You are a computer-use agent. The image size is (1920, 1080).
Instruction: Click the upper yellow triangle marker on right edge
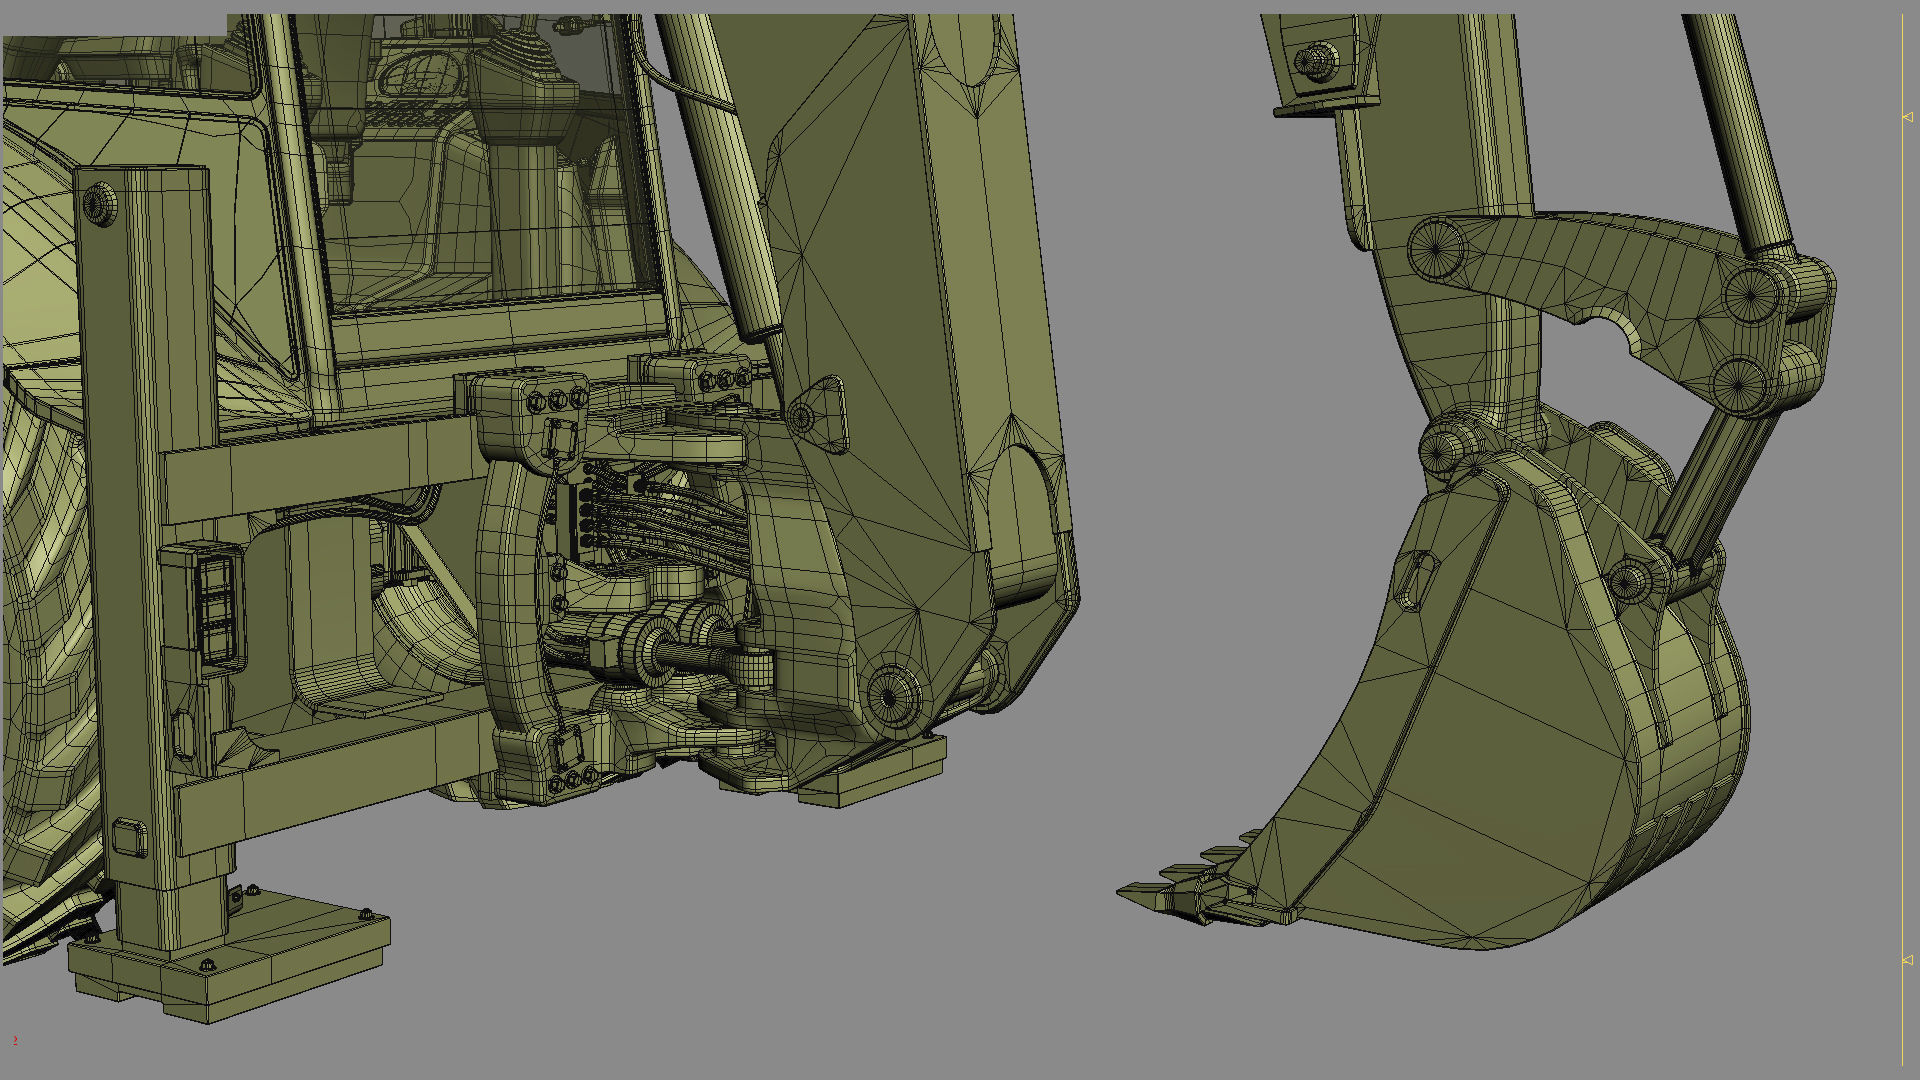pyautogui.click(x=1907, y=117)
